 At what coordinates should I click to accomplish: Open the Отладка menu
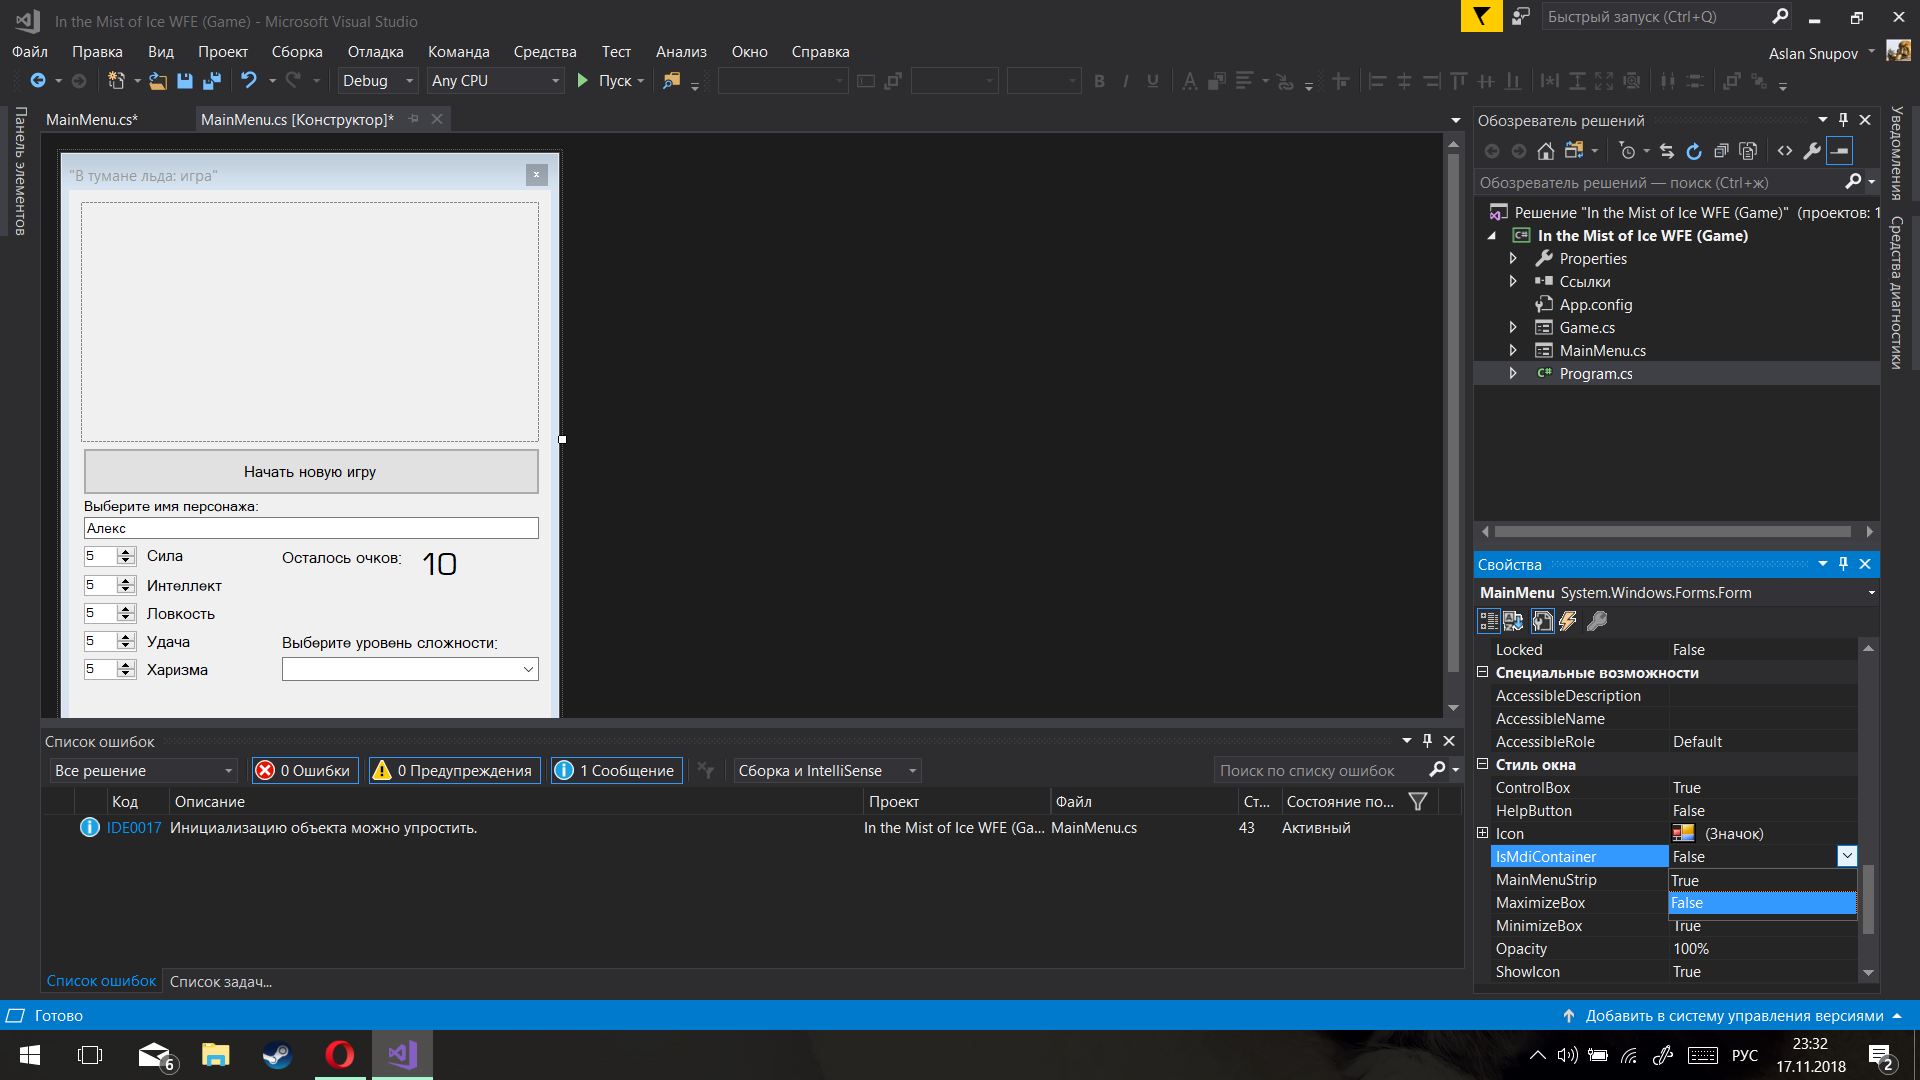[x=375, y=52]
